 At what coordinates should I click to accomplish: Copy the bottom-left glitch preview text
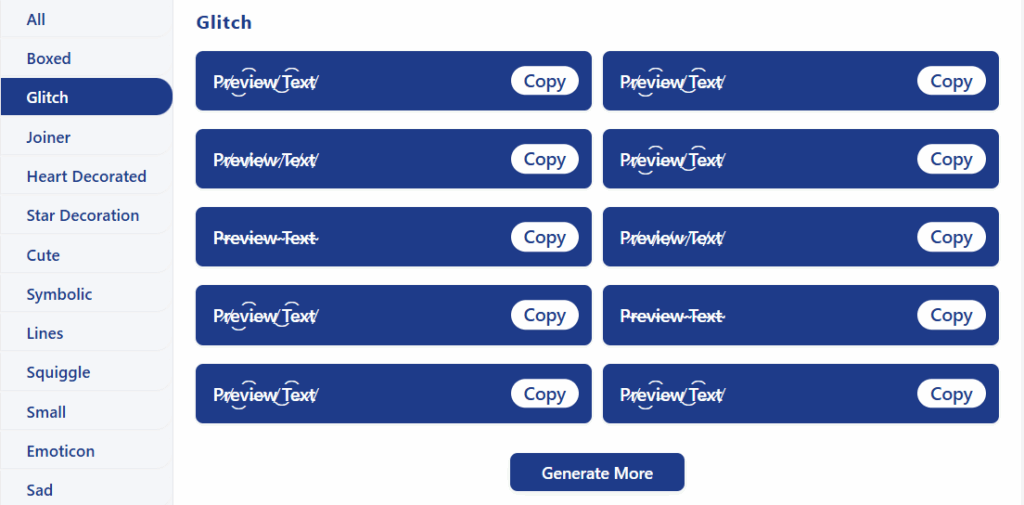click(x=545, y=394)
